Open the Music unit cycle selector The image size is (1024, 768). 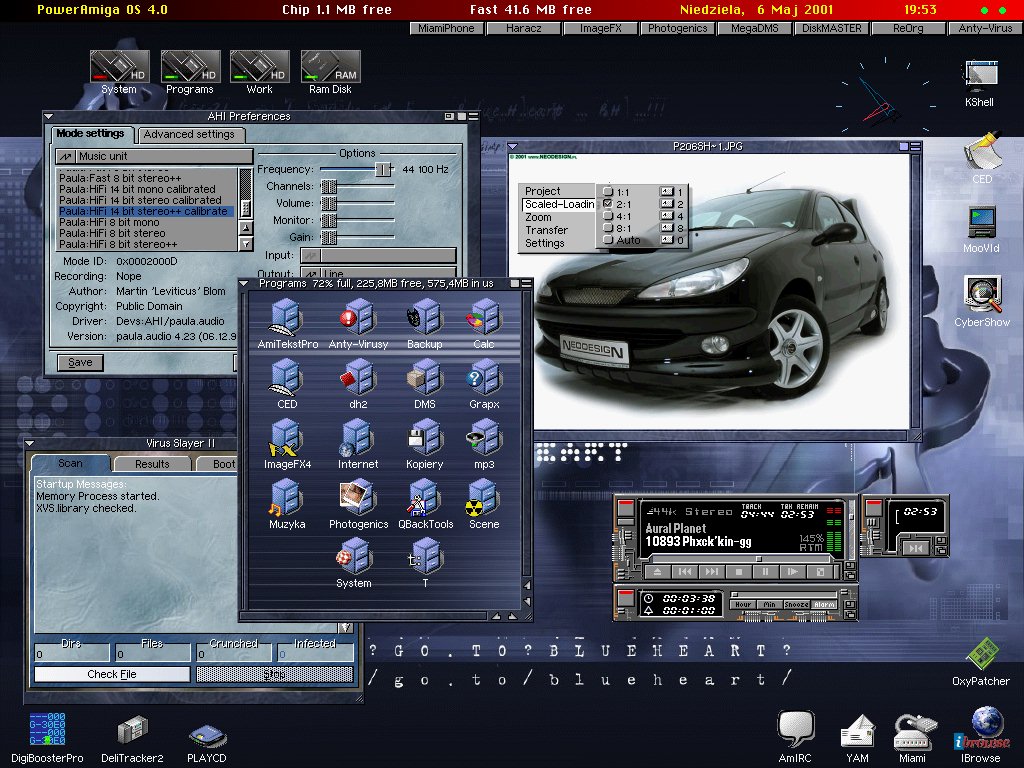tap(154, 156)
